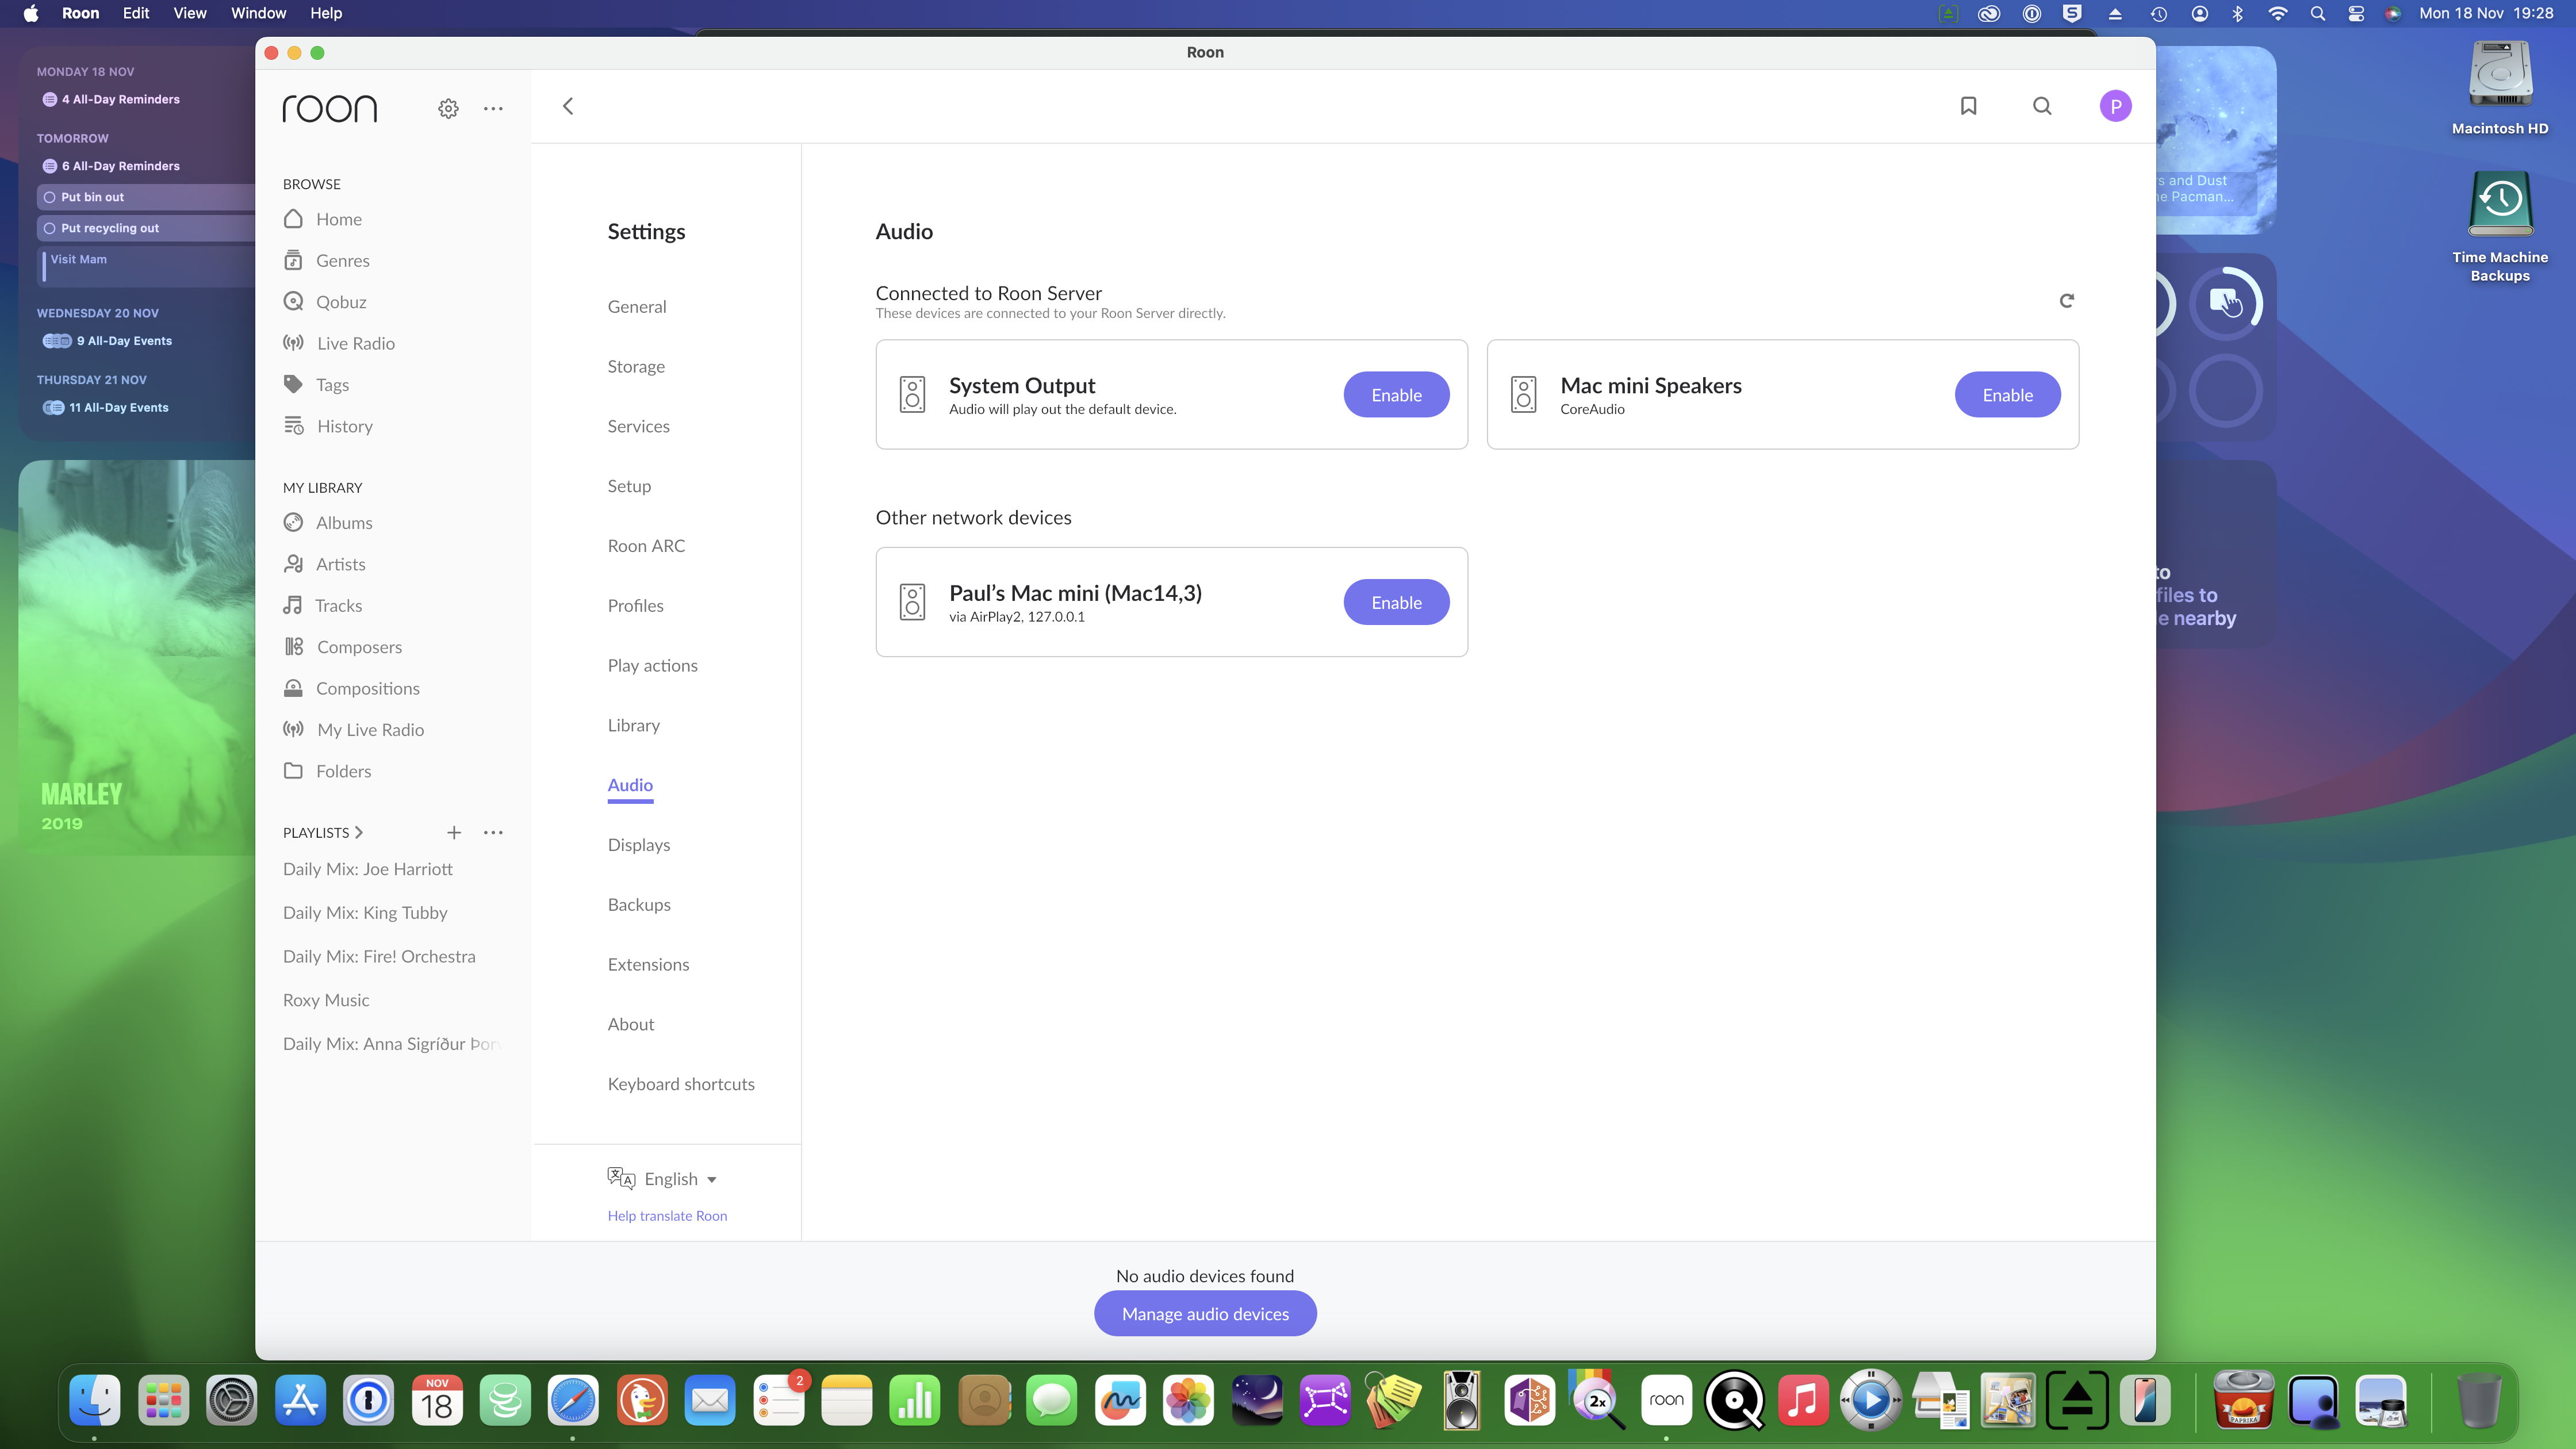
Task: Open View menu in menu bar
Action: (190, 13)
